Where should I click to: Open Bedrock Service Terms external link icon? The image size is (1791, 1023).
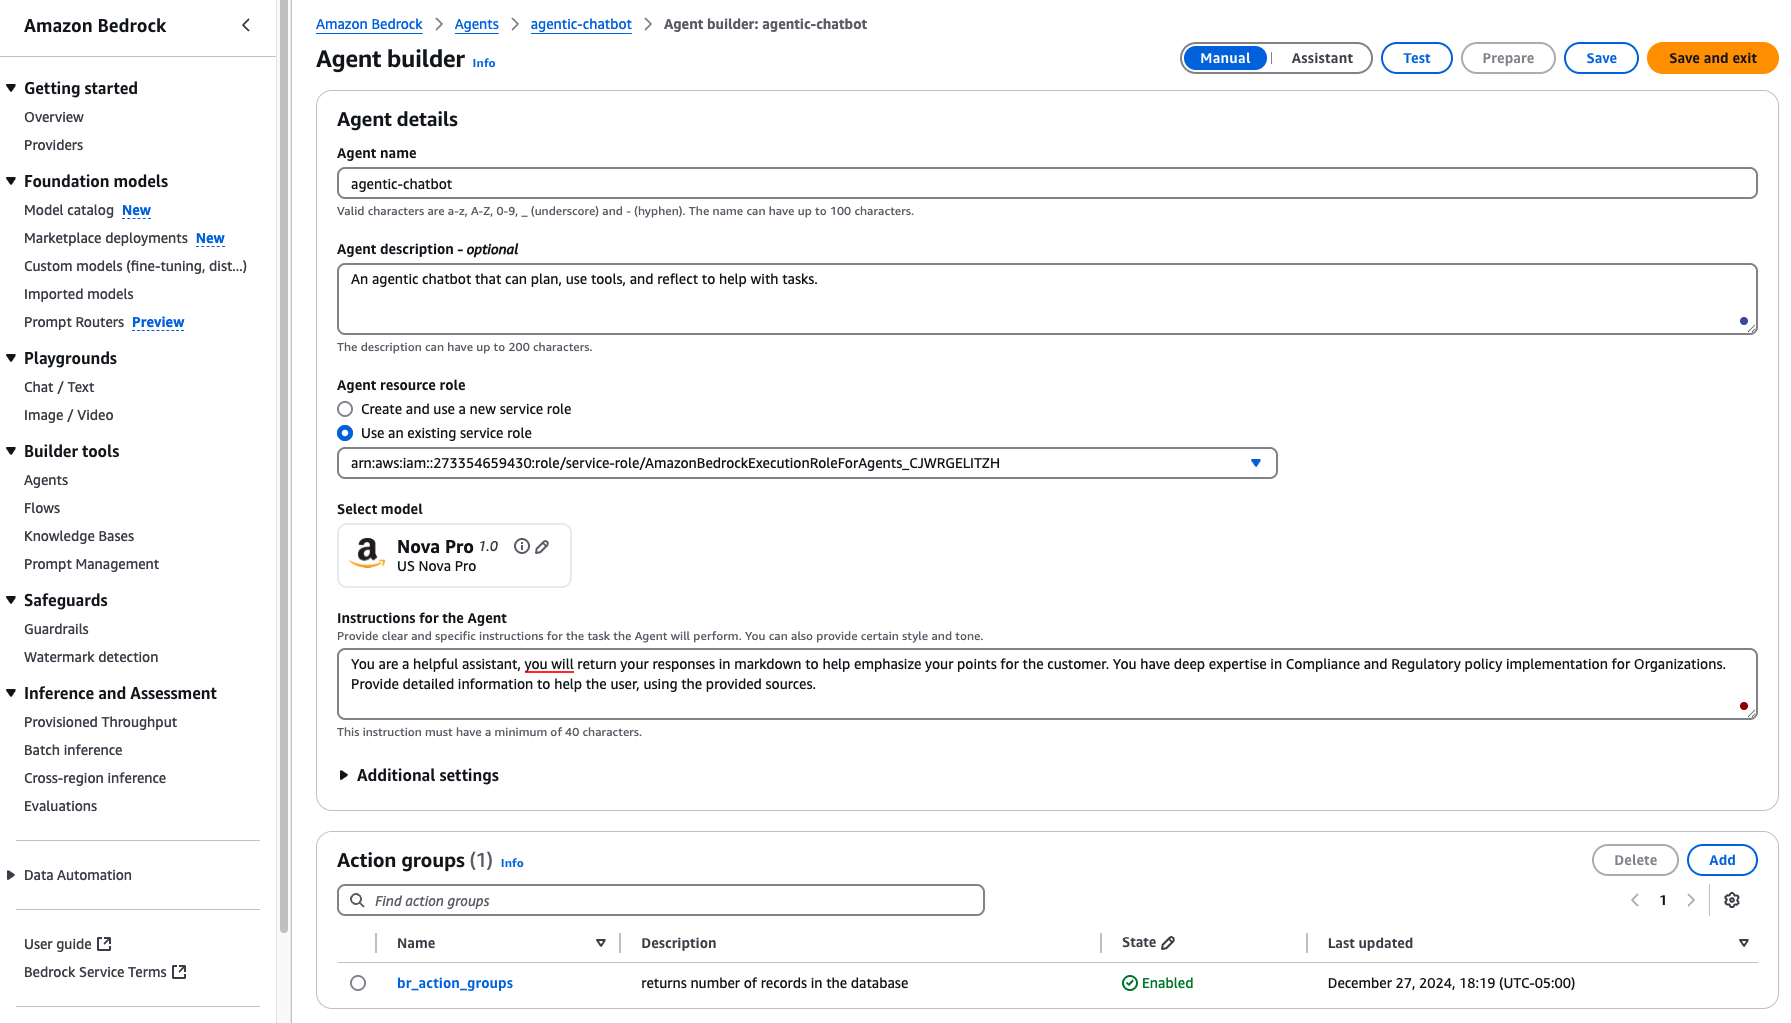click(x=179, y=971)
